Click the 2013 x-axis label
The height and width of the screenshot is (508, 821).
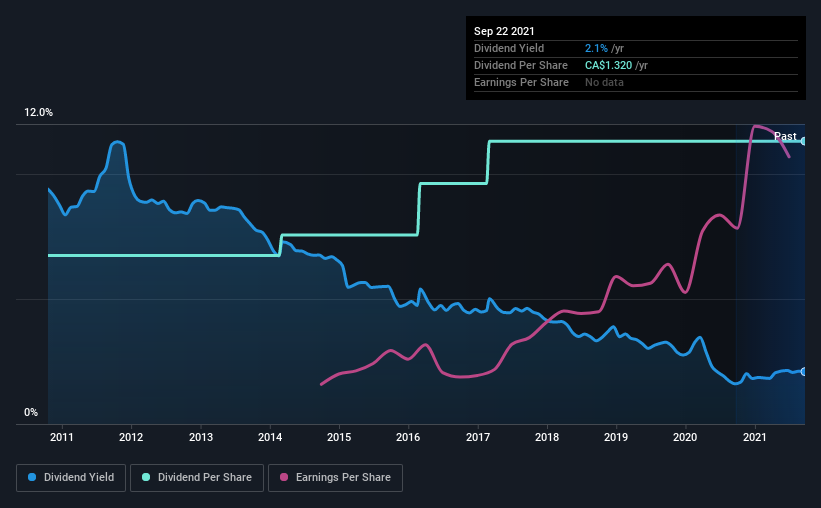201,437
